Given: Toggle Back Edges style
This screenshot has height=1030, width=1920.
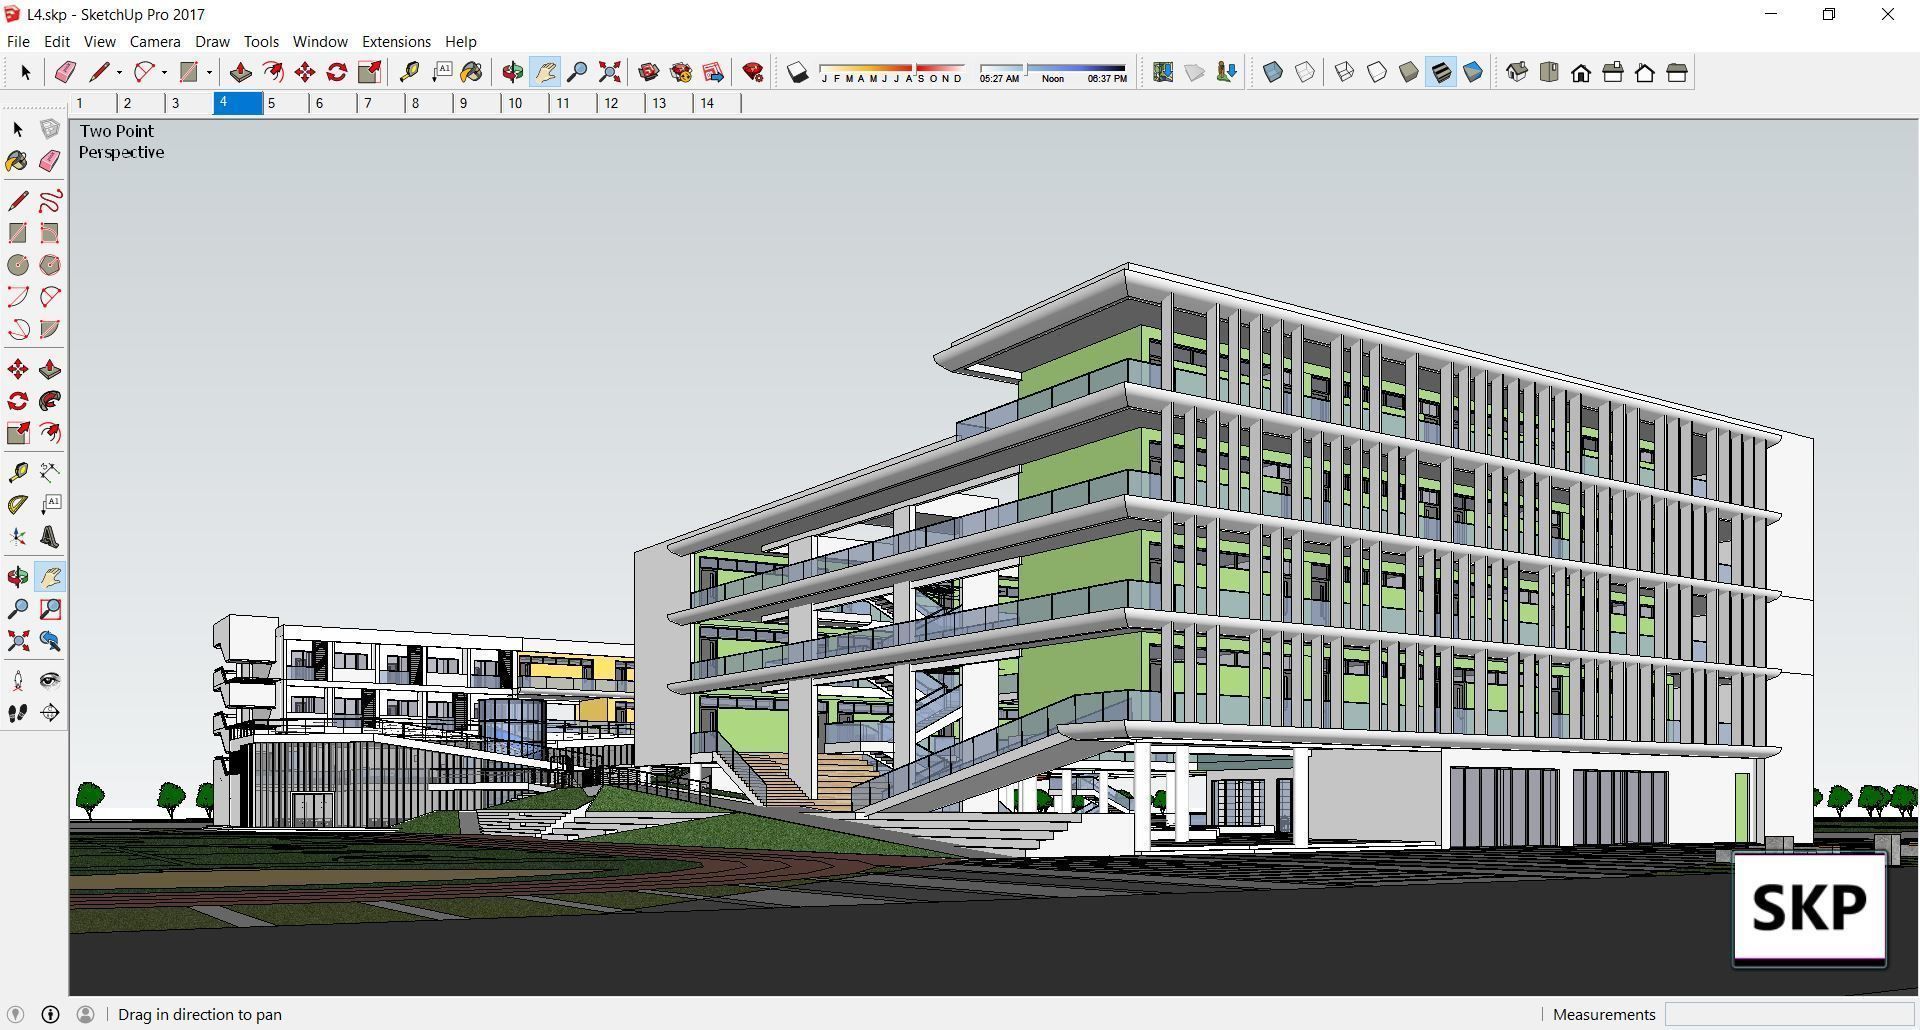Looking at the screenshot, I should 1305,72.
